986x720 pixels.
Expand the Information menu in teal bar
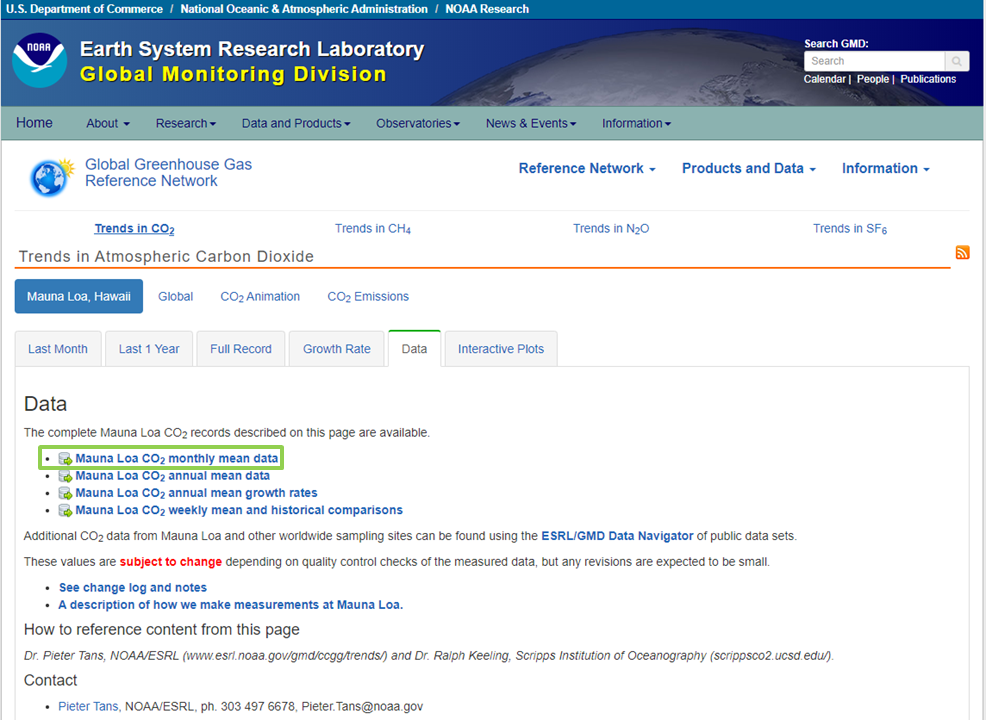point(636,123)
